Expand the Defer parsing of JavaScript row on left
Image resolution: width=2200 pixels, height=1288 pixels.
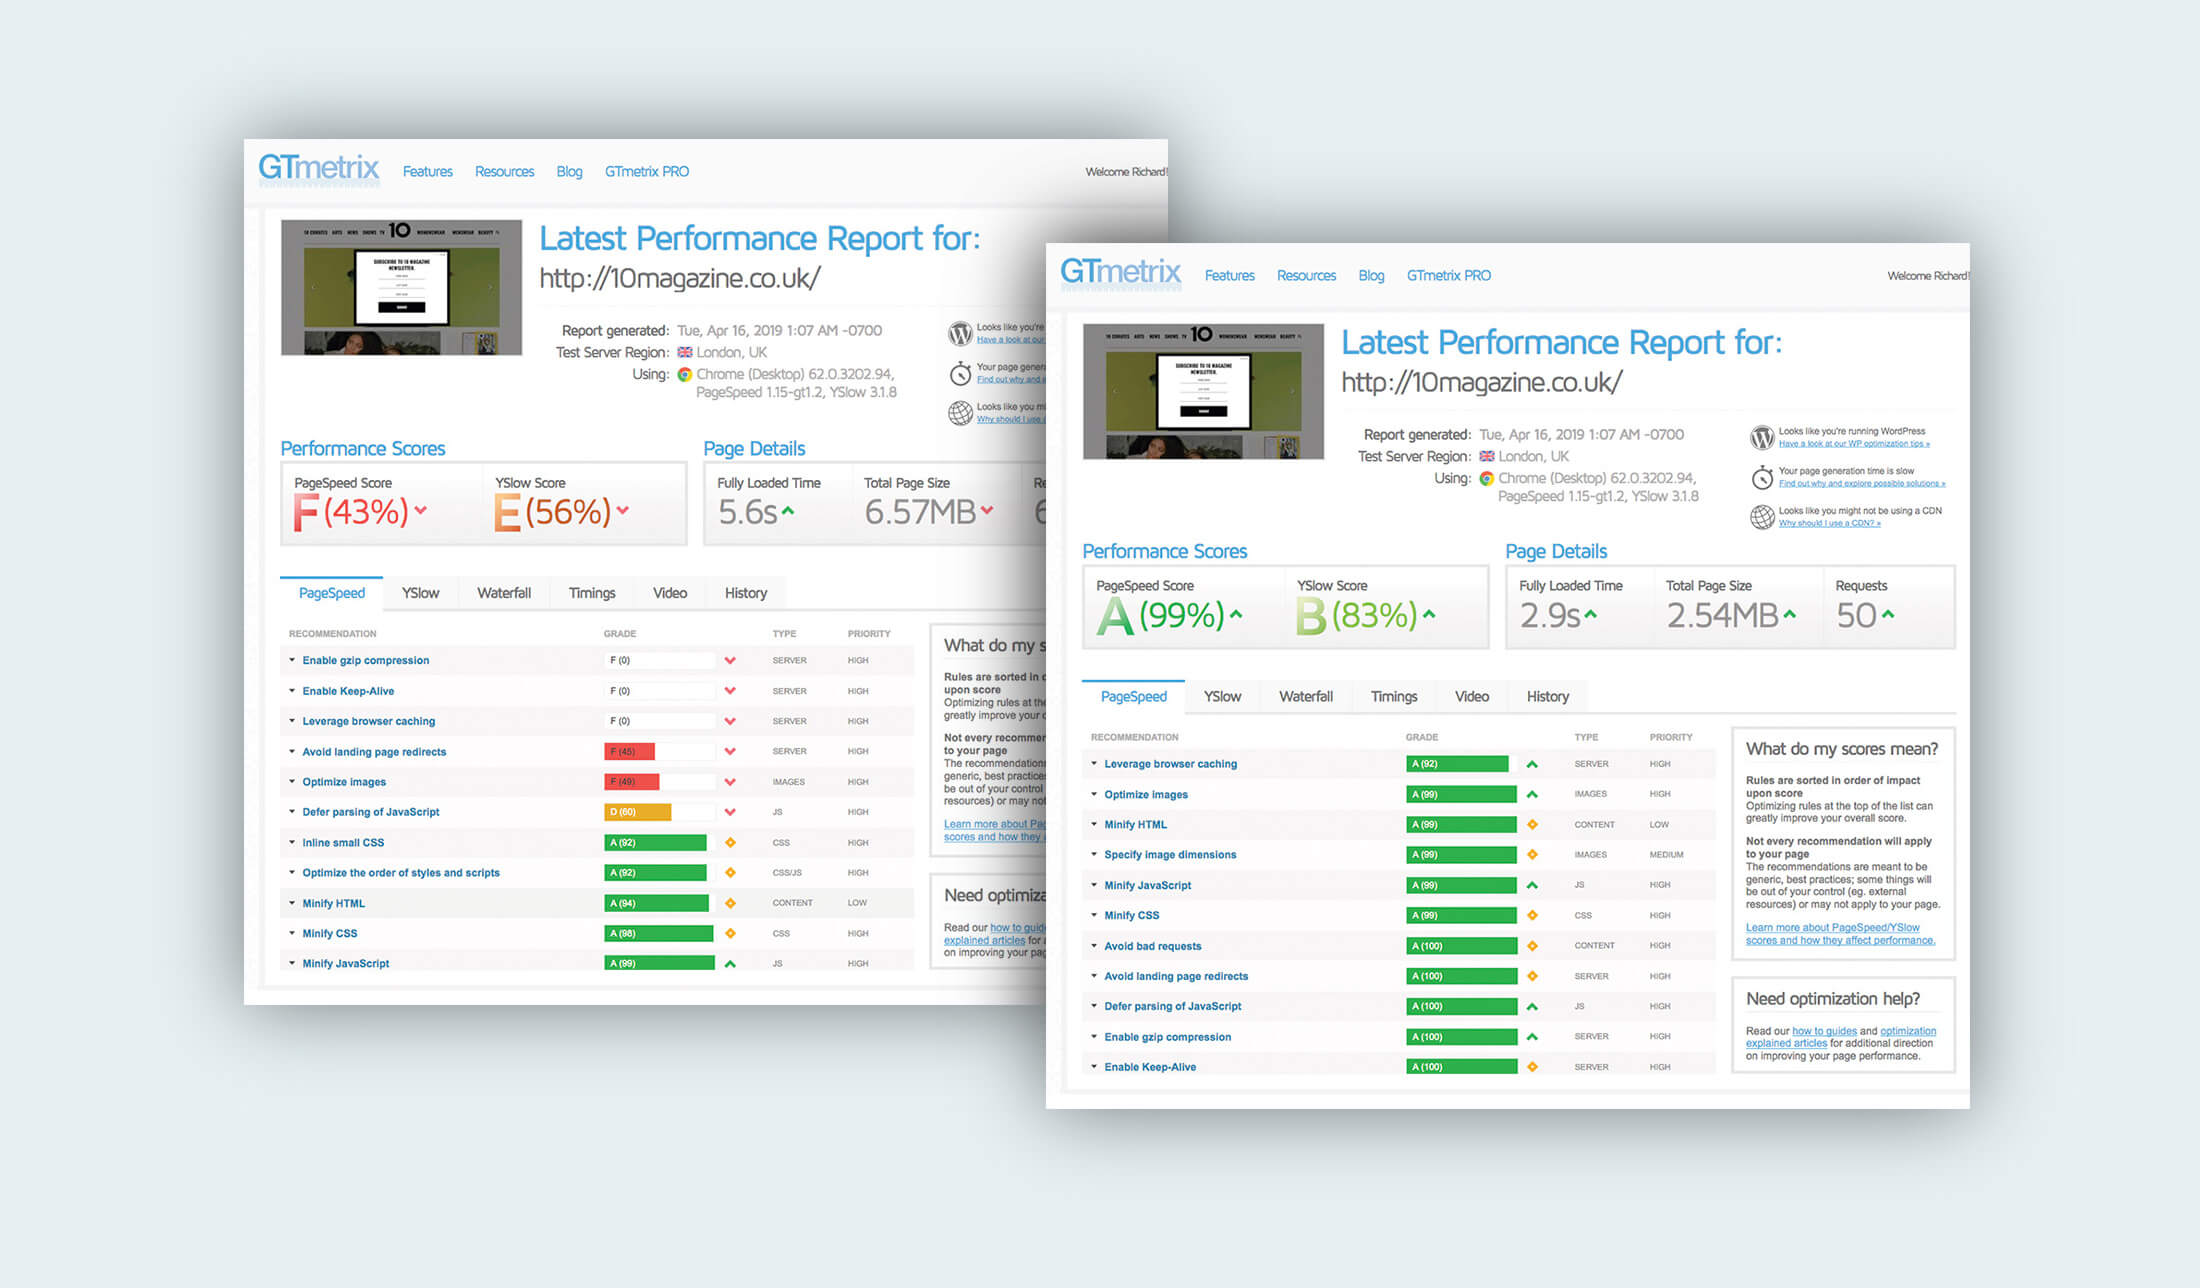370,812
